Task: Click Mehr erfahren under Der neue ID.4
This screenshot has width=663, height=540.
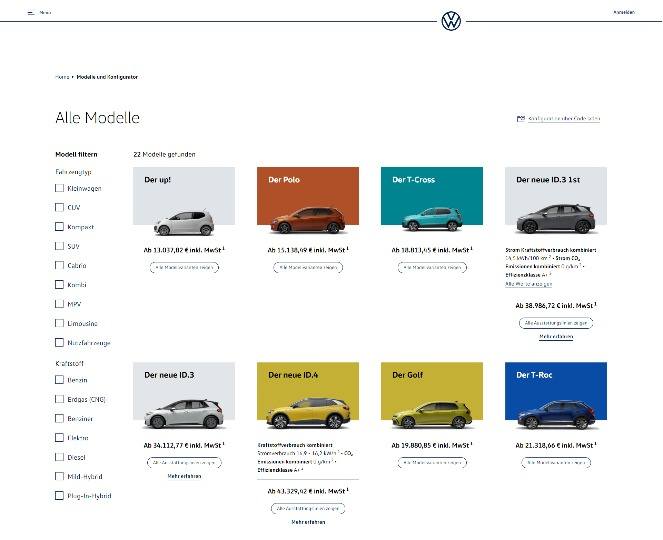Action: pos(308,522)
